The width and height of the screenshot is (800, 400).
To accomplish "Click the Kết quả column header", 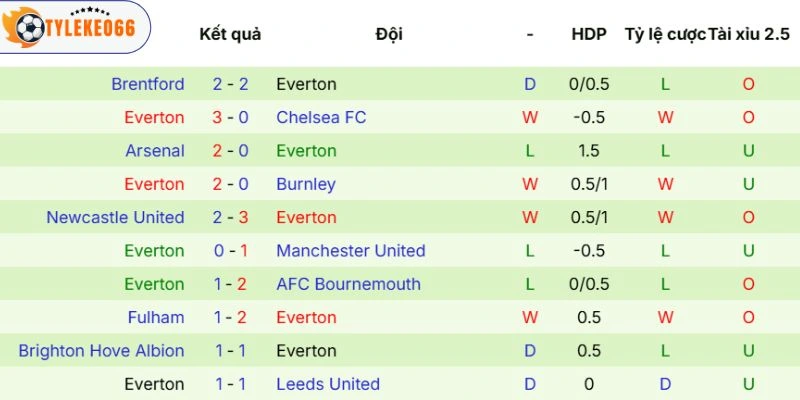I will (x=230, y=34).
